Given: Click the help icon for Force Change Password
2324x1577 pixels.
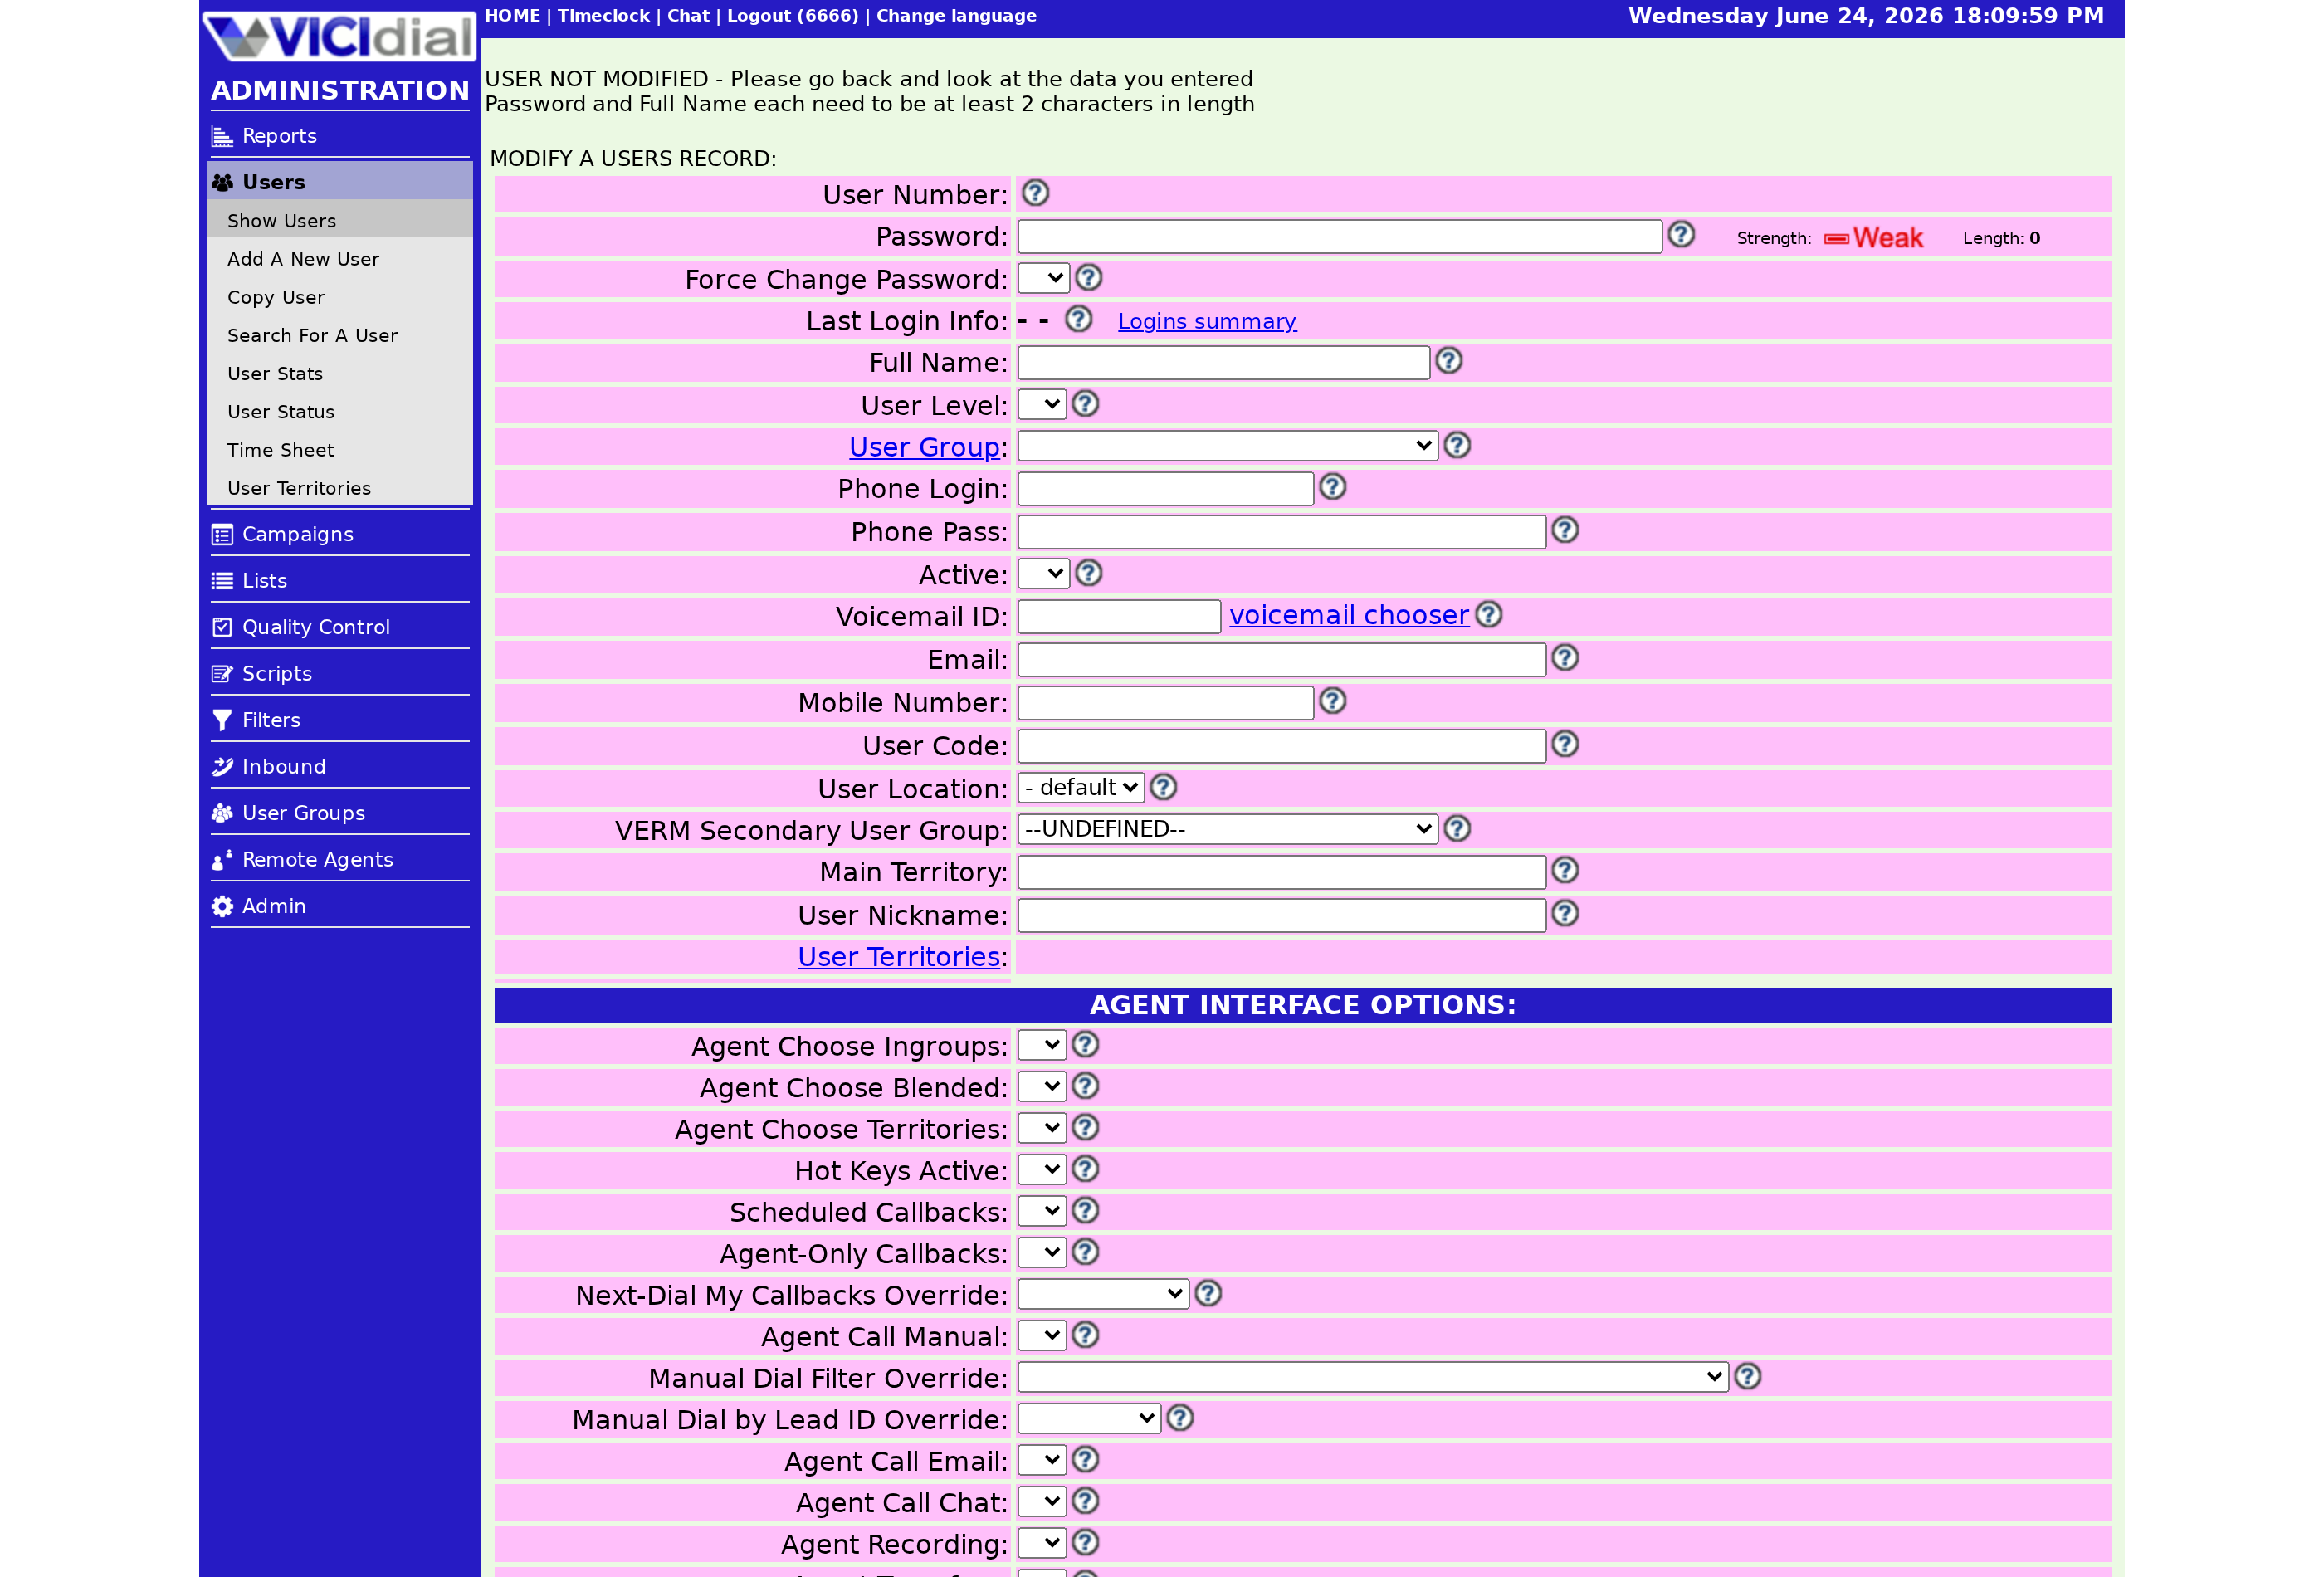Looking at the screenshot, I should point(1088,277).
